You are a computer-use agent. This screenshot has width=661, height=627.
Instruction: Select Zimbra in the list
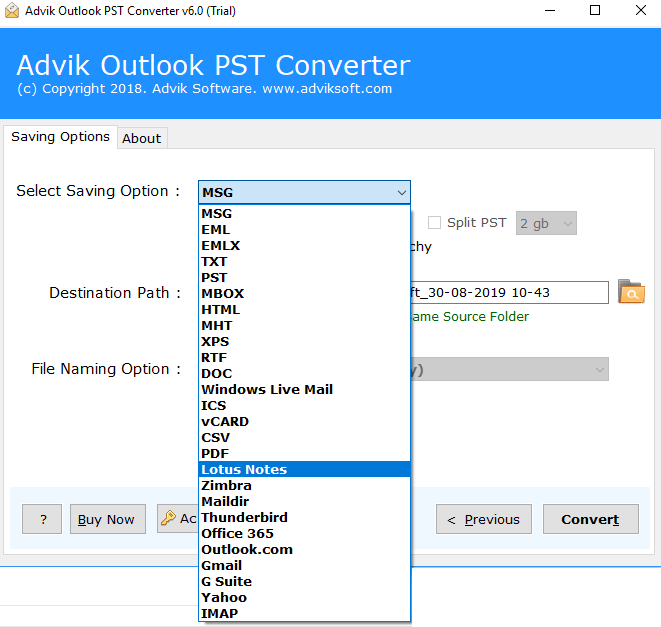click(x=304, y=485)
